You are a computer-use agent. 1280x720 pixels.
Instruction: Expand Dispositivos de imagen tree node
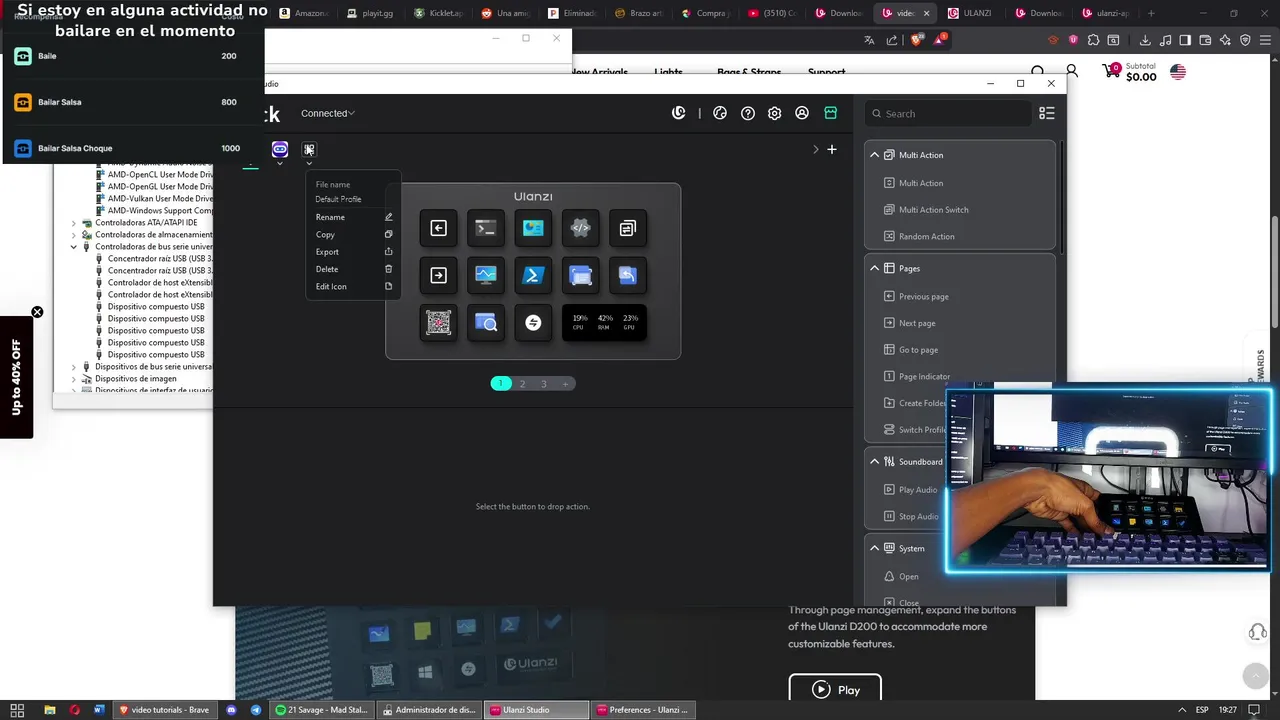click(73, 379)
